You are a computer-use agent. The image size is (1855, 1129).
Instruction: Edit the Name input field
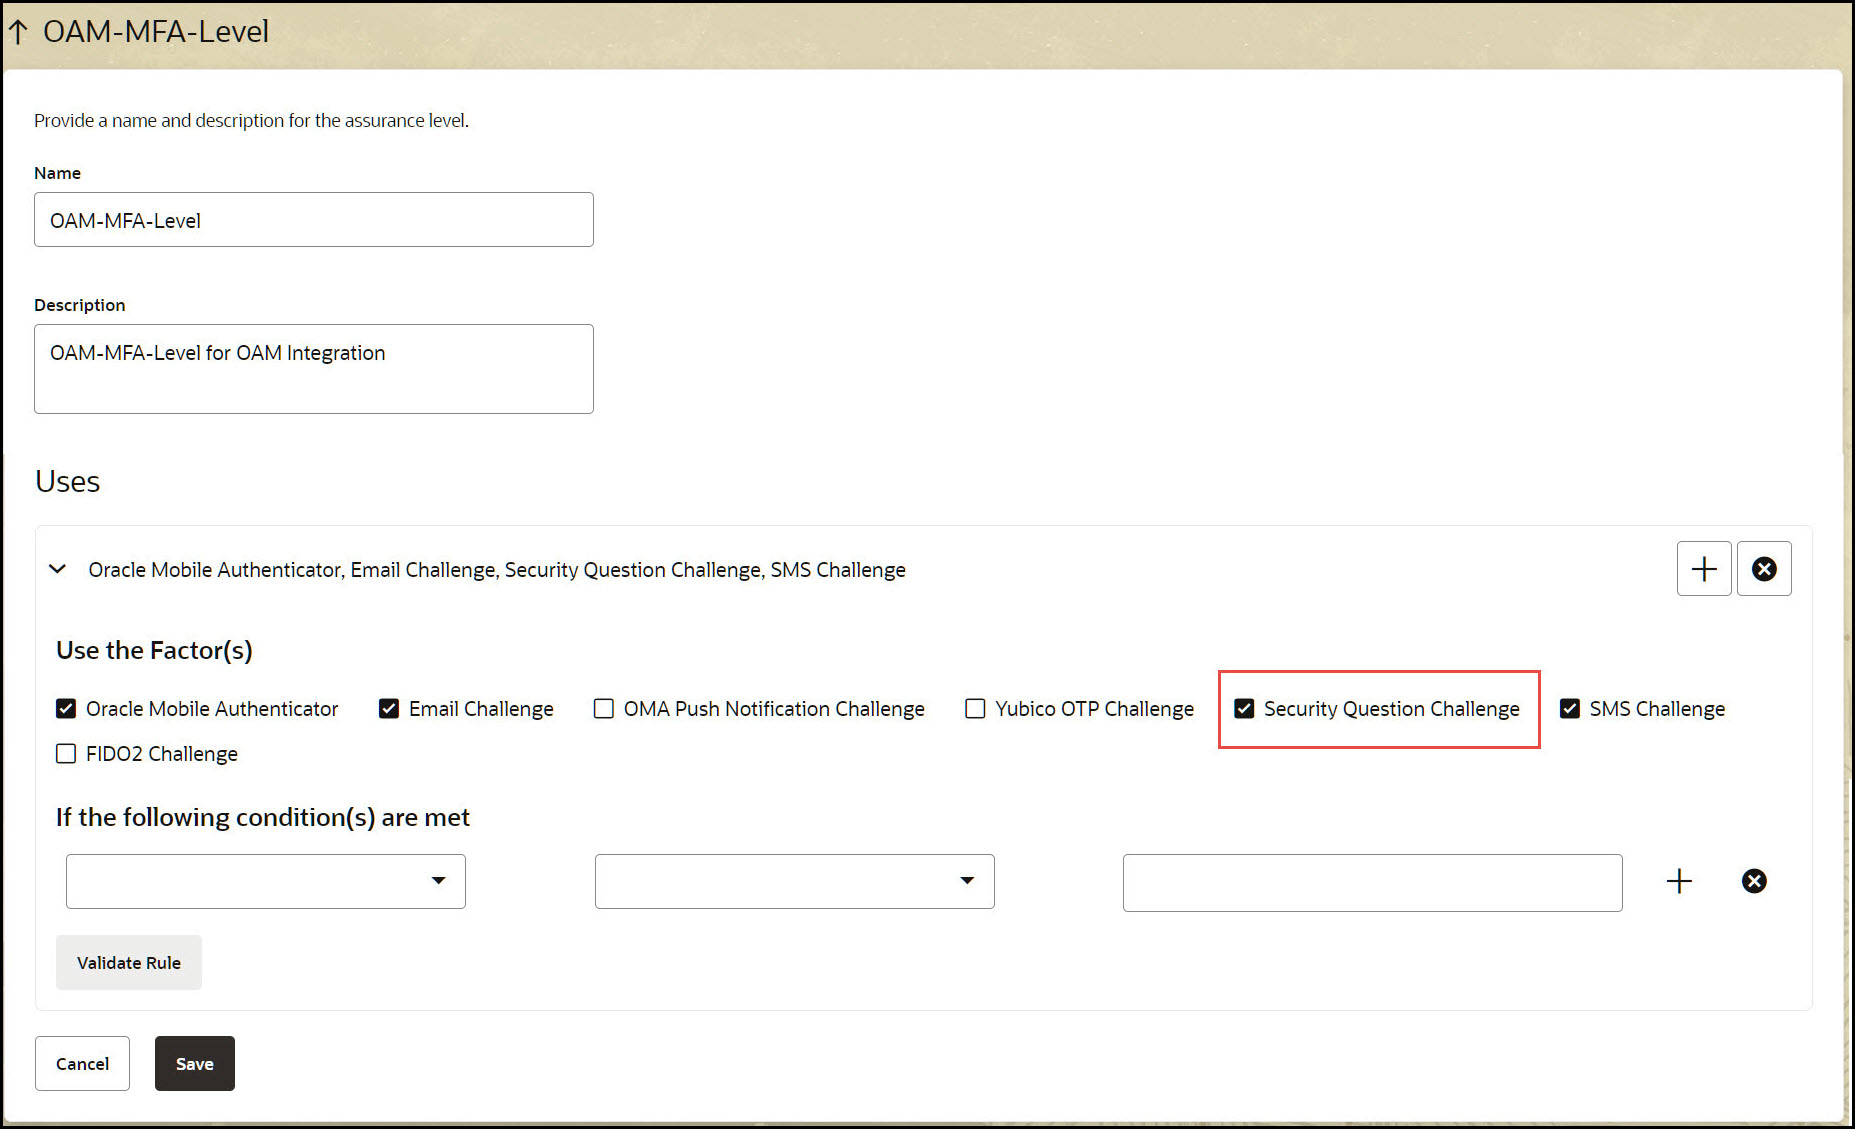click(x=314, y=220)
